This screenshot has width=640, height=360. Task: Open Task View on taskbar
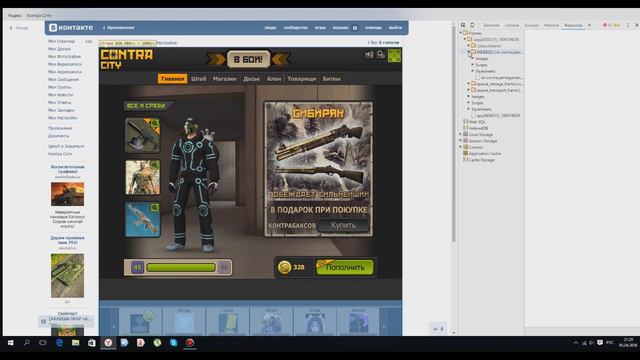pyautogui.click(x=42, y=343)
